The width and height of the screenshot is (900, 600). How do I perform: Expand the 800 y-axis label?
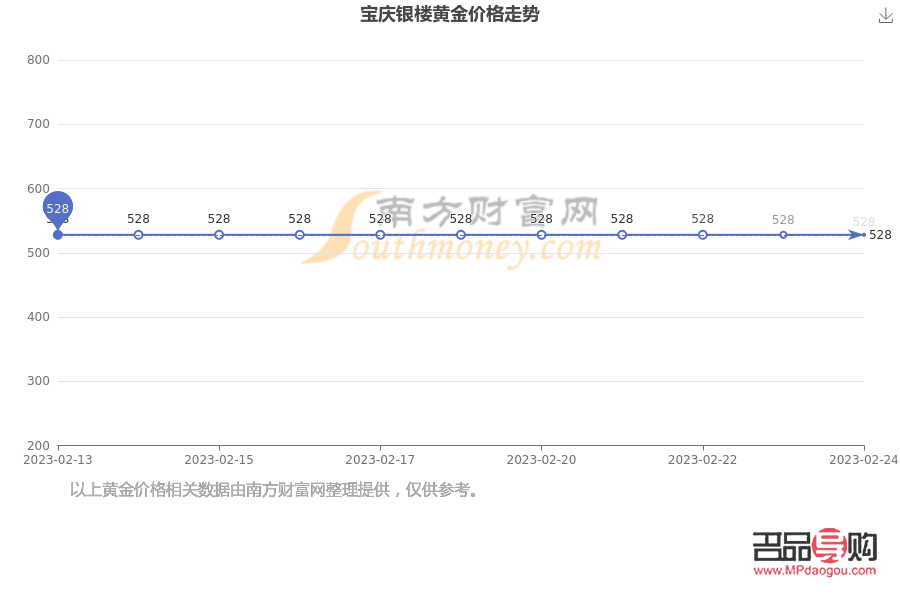(40, 59)
